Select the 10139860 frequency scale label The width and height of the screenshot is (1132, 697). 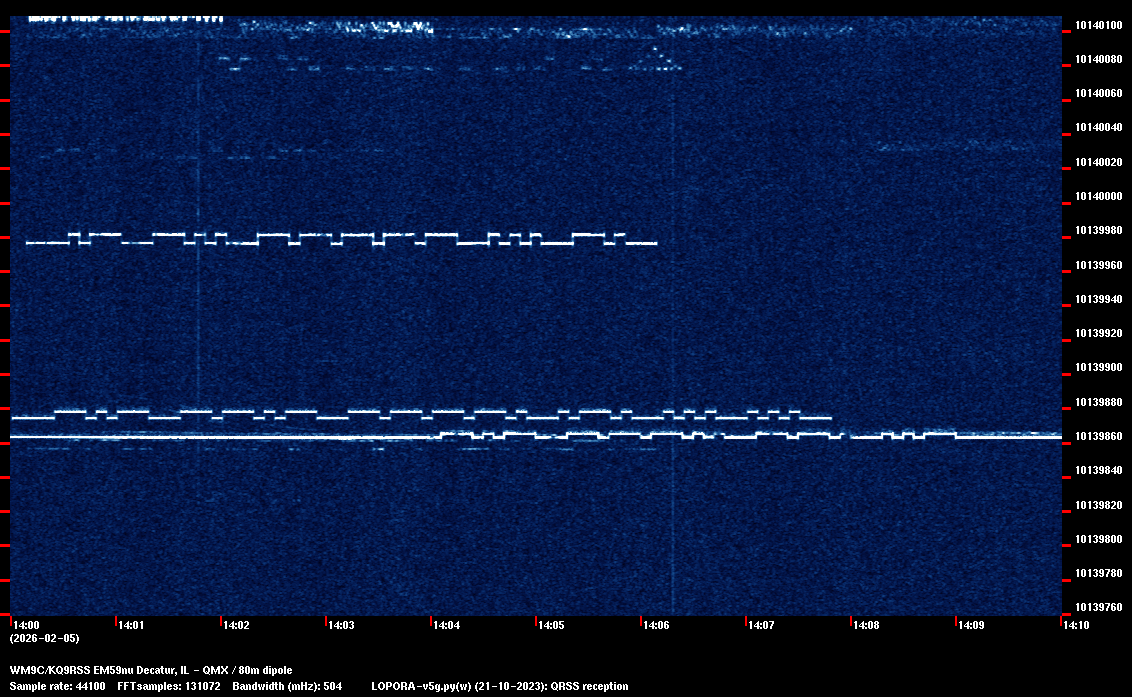pos(1097,437)
